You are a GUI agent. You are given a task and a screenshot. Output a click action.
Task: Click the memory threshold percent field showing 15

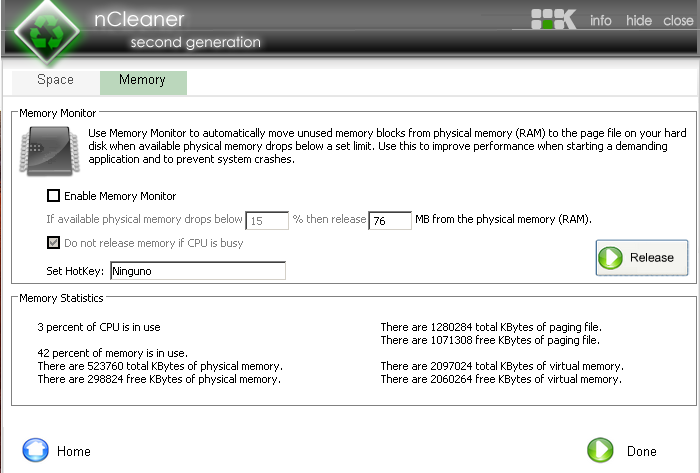[x=267, y=220]
